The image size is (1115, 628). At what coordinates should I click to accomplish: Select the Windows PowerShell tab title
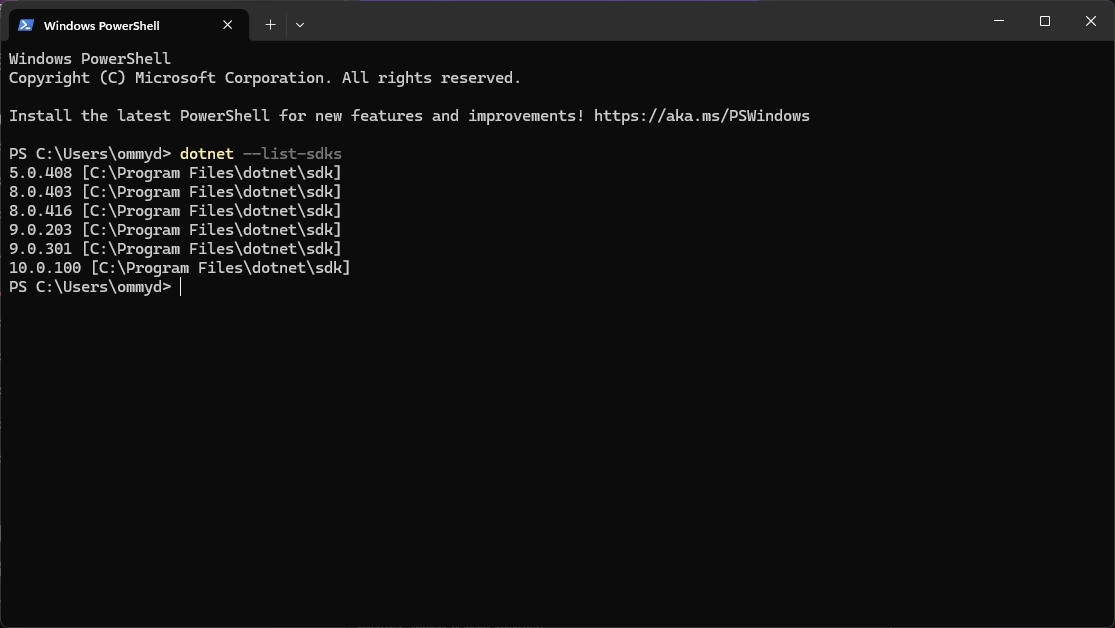(x=101, y=25)
